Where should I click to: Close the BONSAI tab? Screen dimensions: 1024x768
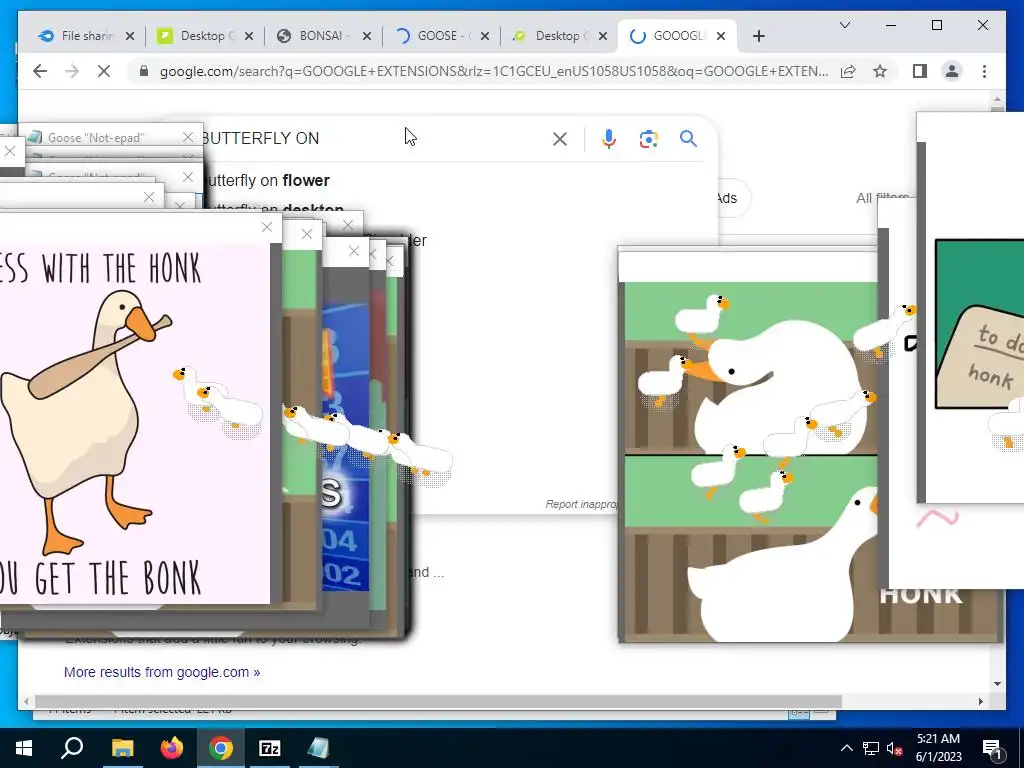pos(367,36)
